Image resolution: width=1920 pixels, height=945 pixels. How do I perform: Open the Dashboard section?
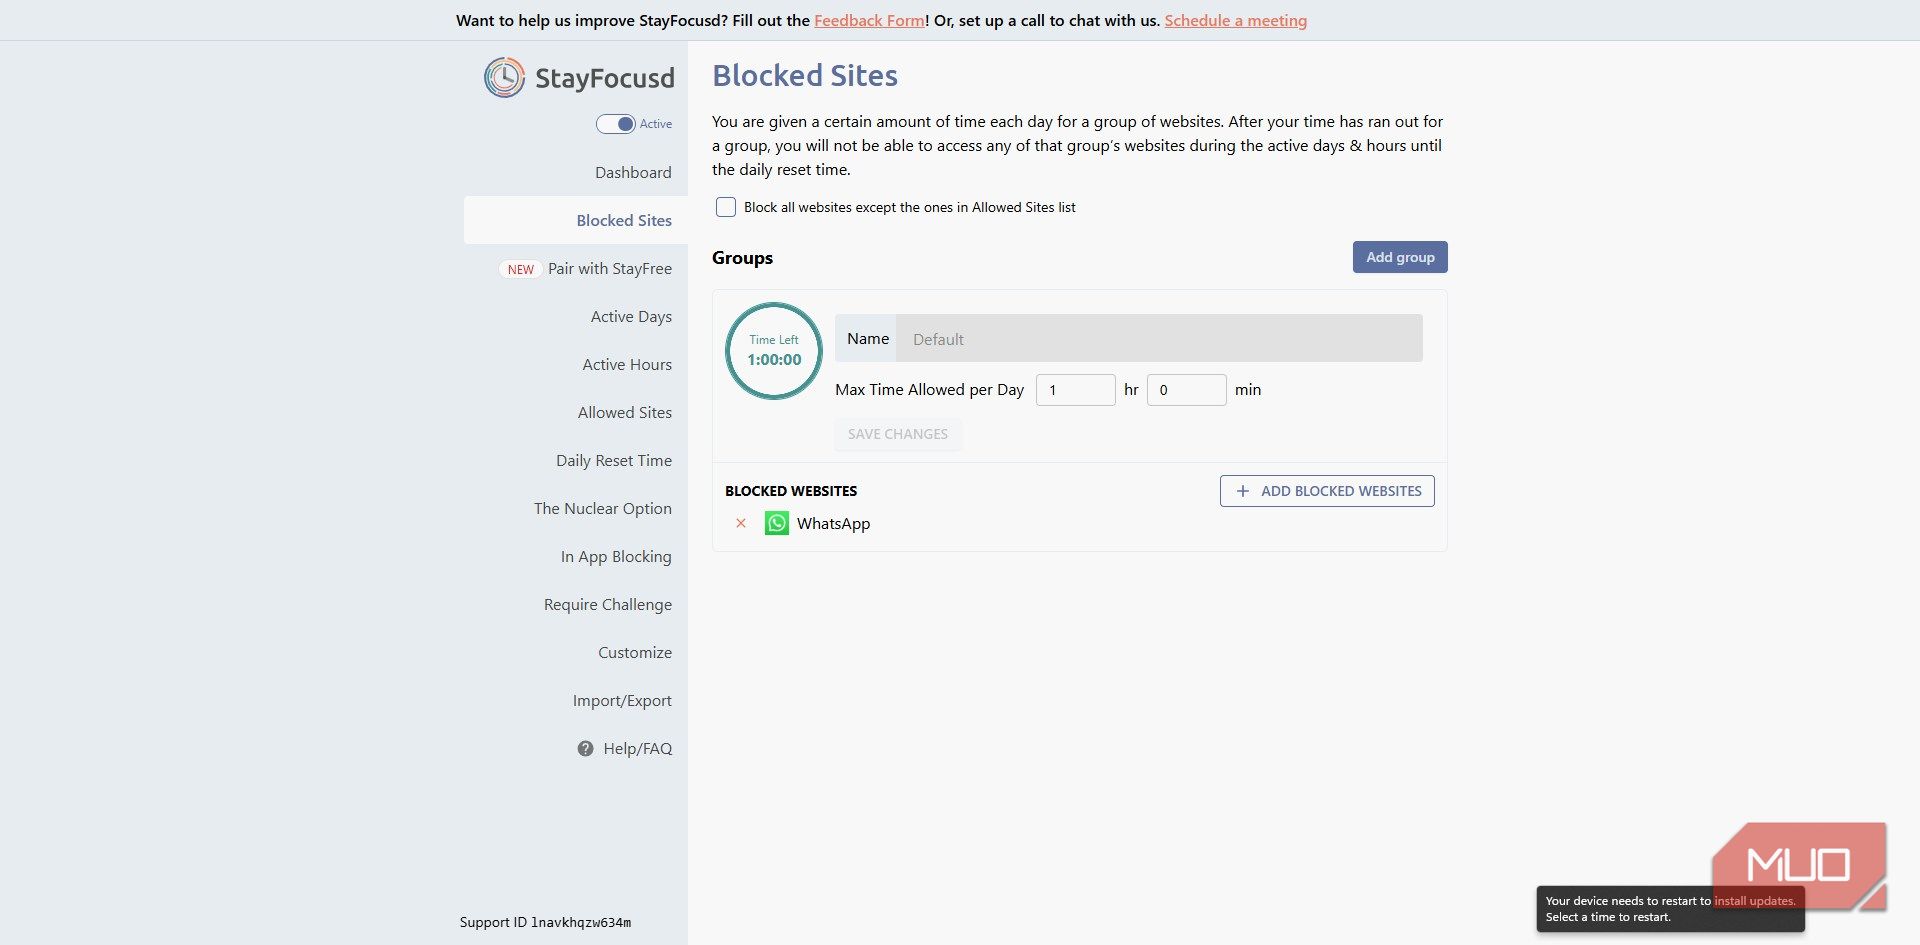click(633, 172)
